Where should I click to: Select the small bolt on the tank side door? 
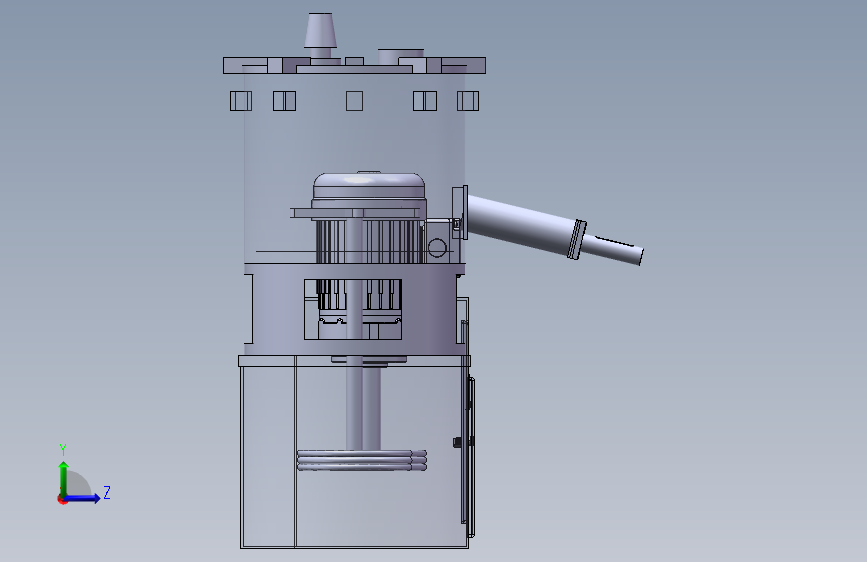(x=457, y=442)
